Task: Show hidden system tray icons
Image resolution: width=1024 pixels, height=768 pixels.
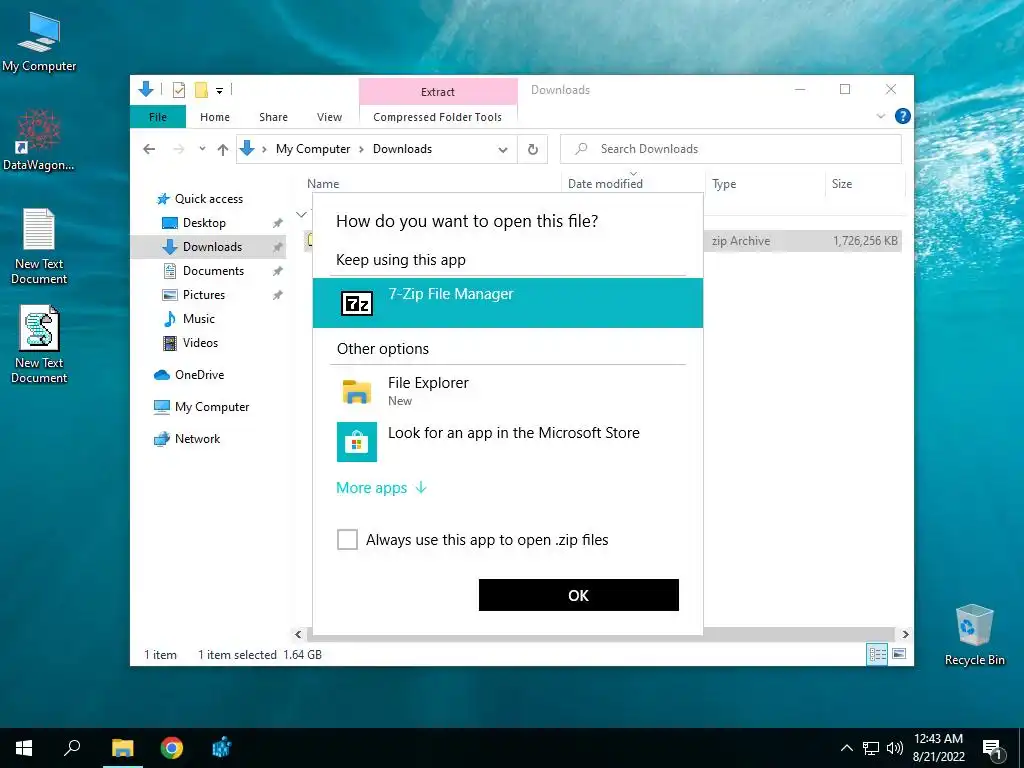Action: (x=846, y=748)
